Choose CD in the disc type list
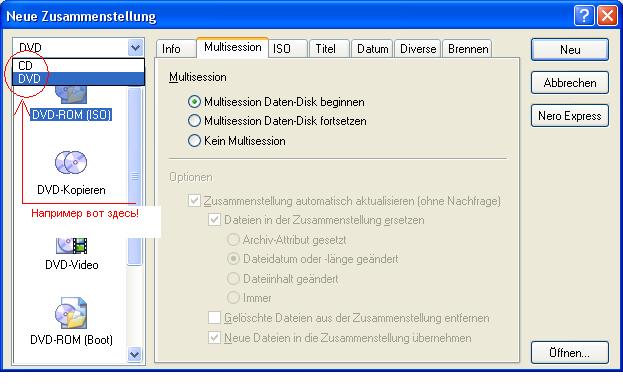Image resolution: width=623 pixels, height=384 pixels. pos(78,66)
